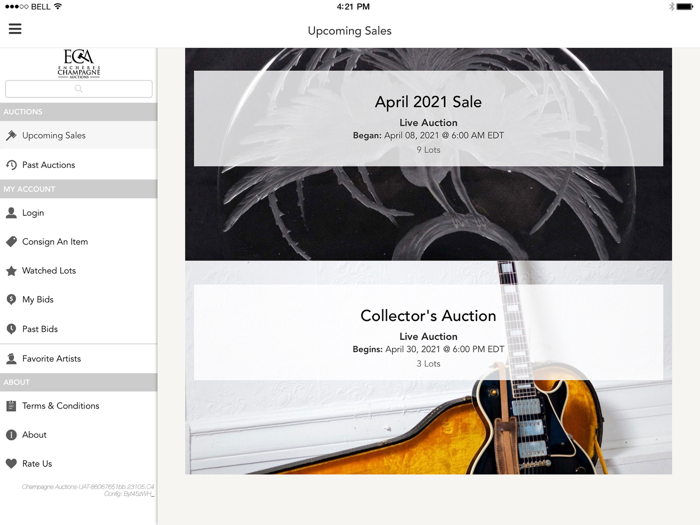Click the gavel icon beside Upcoming Sales

pos(11,135)
